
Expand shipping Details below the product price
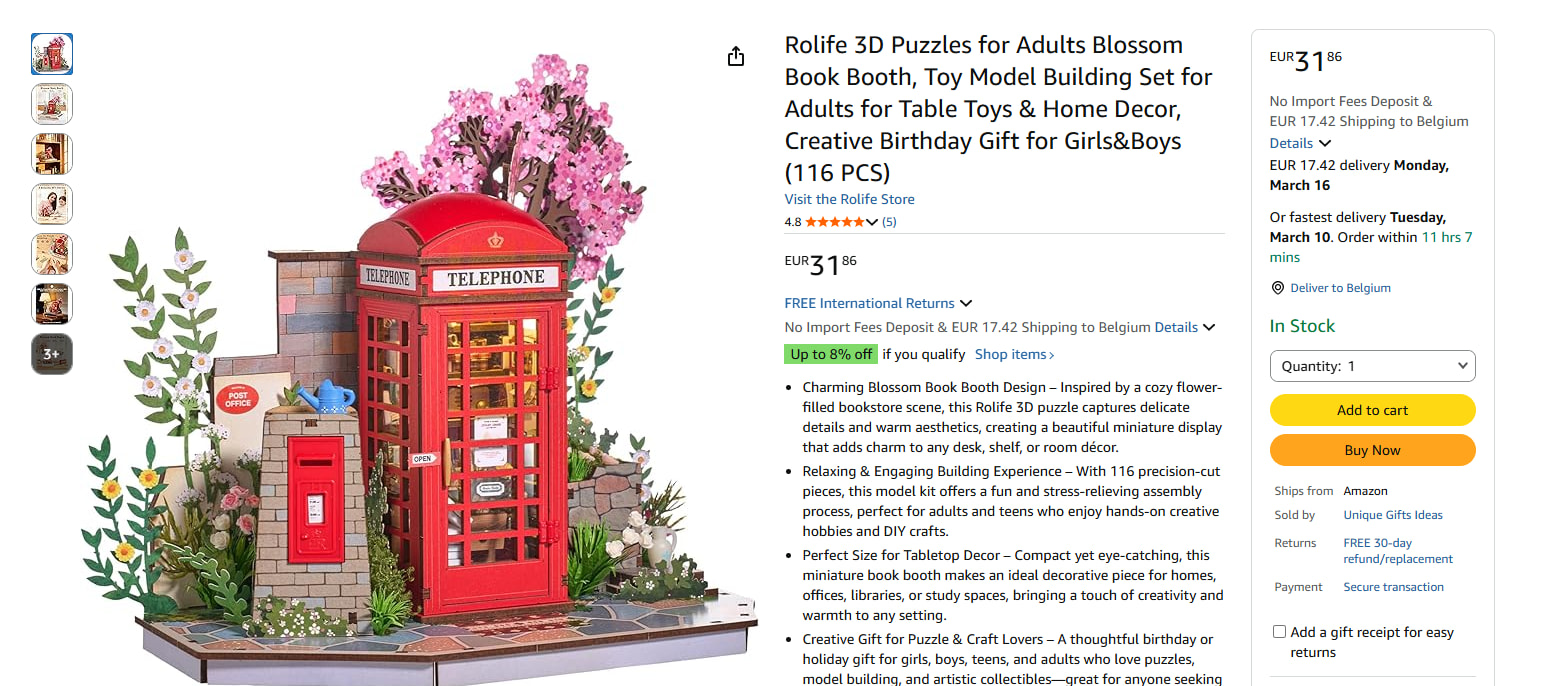click(x=1185, y=327)
